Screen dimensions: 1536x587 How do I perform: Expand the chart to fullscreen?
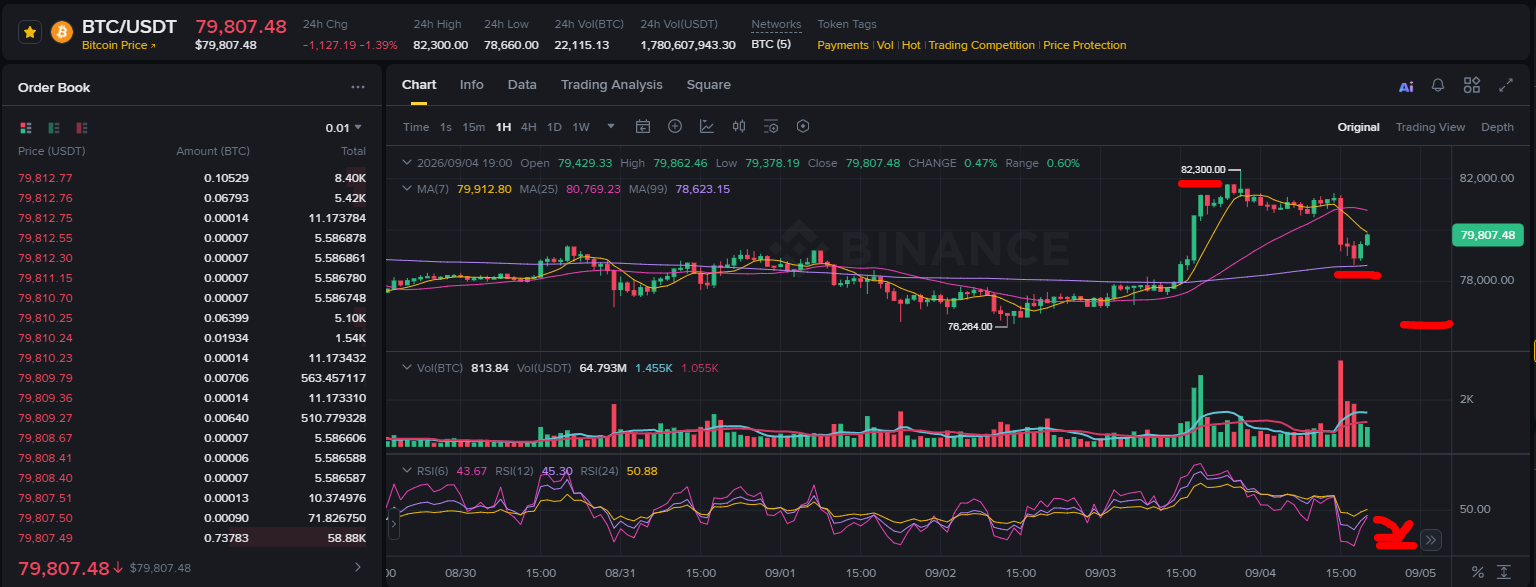pos(1505,86)
